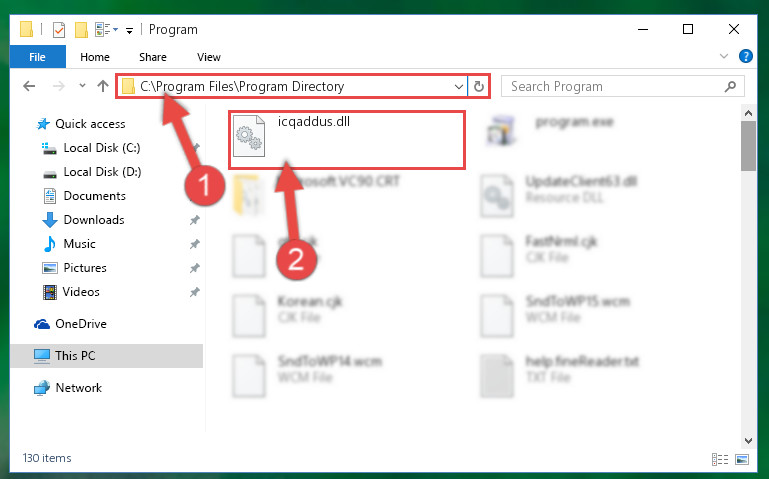
Task: Select Network in the navigation pane
Action: 78,387
